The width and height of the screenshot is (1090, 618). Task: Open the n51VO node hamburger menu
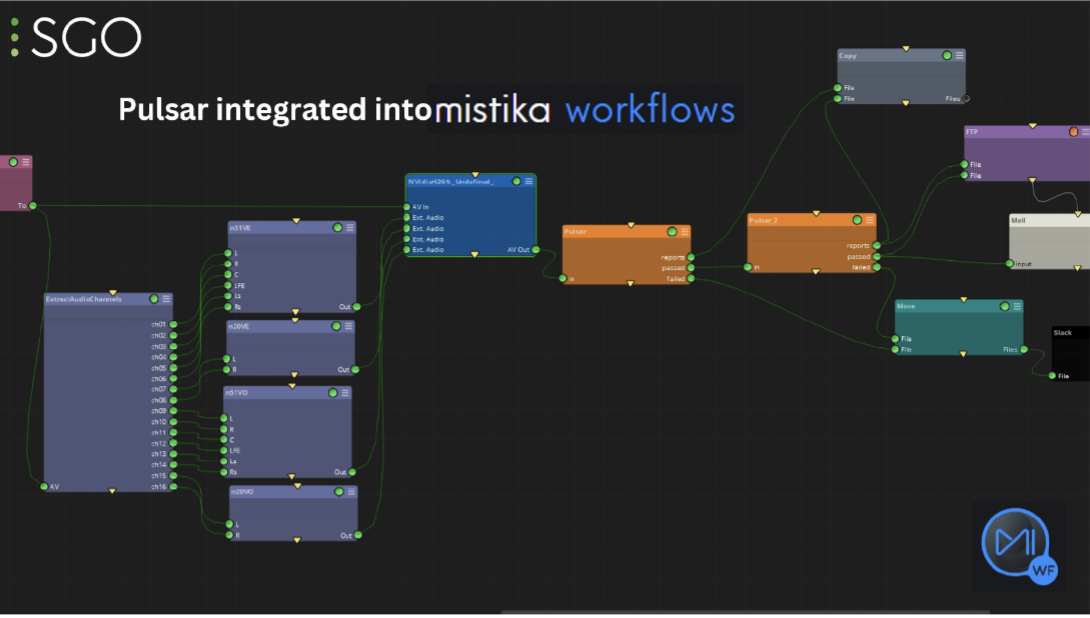click(x=345, y=393)
